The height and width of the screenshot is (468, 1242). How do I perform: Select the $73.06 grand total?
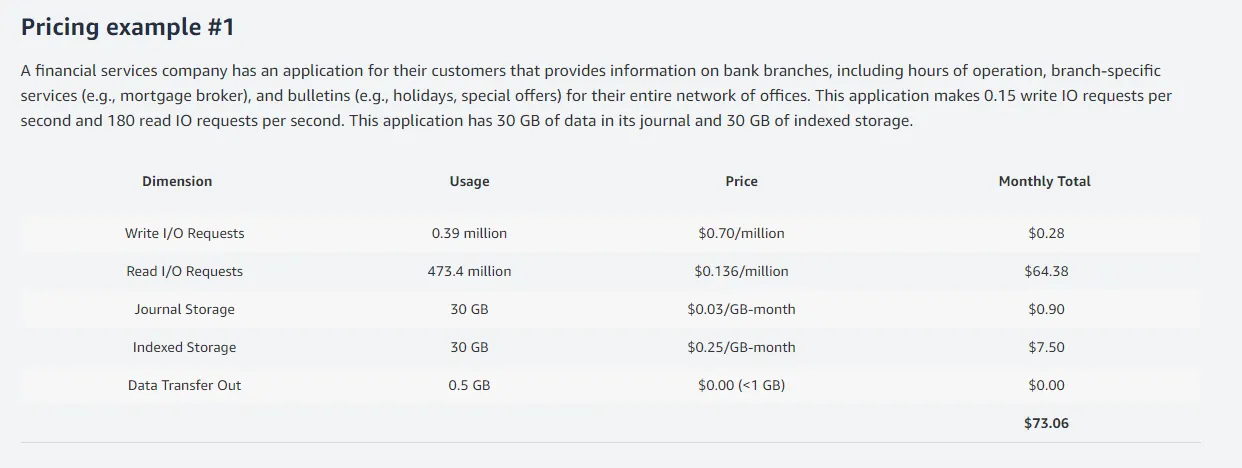[1046, 423]
